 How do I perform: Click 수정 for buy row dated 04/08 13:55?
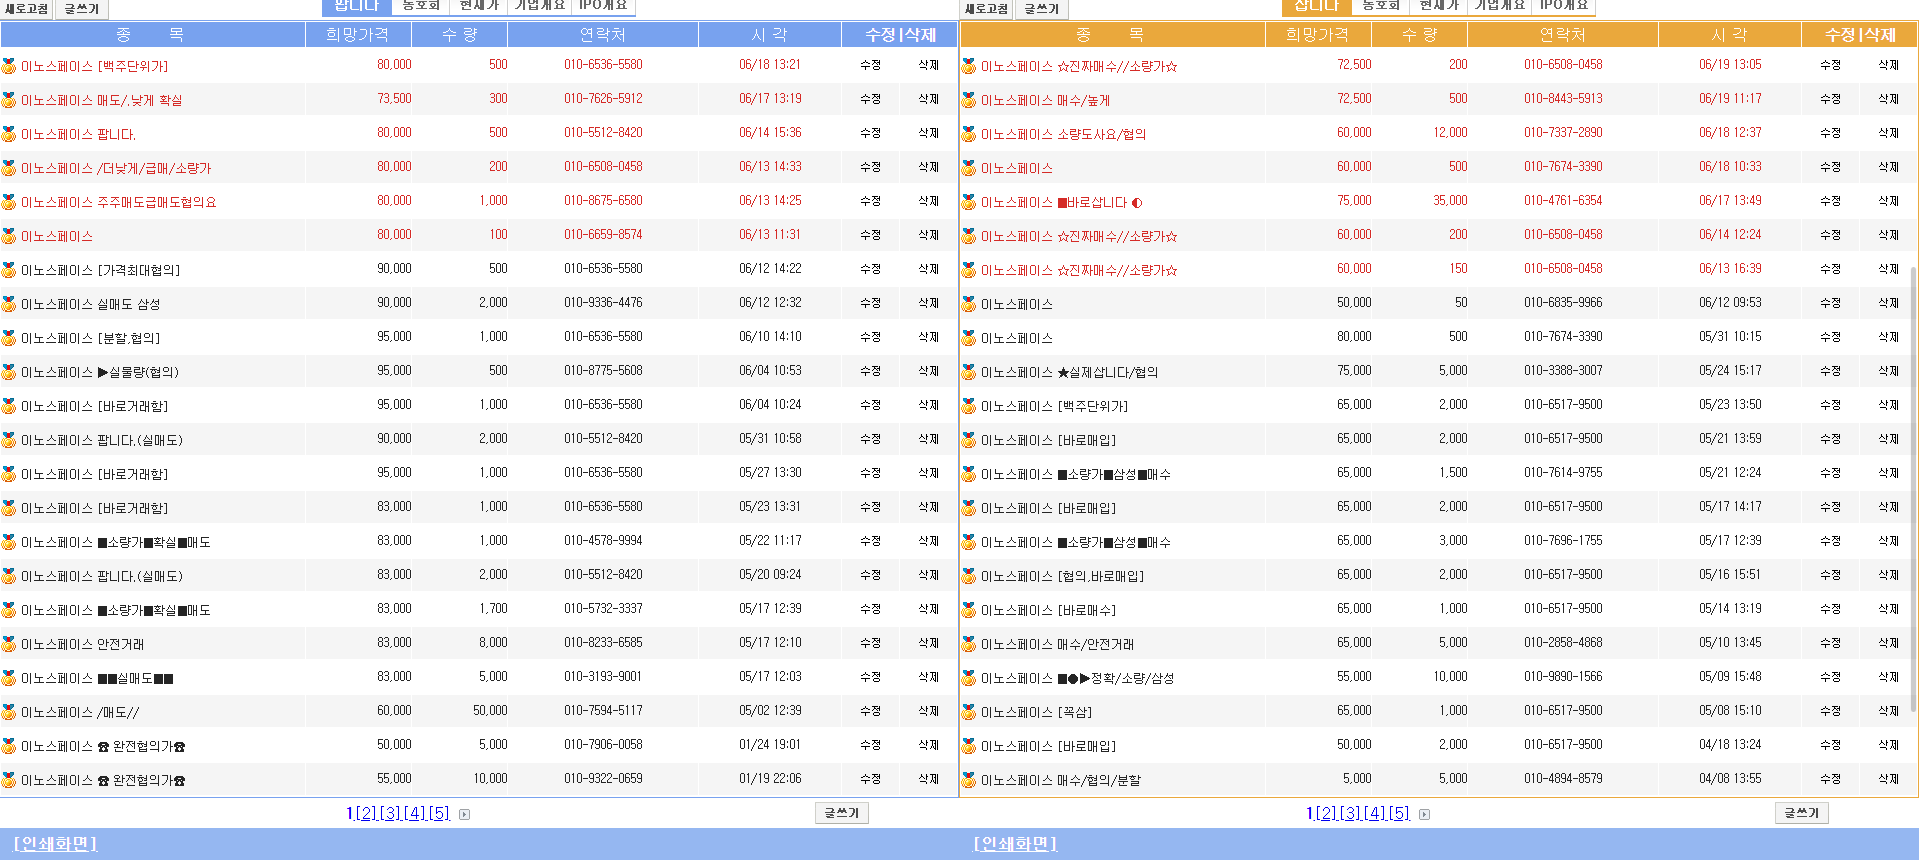coord(1830,779)
